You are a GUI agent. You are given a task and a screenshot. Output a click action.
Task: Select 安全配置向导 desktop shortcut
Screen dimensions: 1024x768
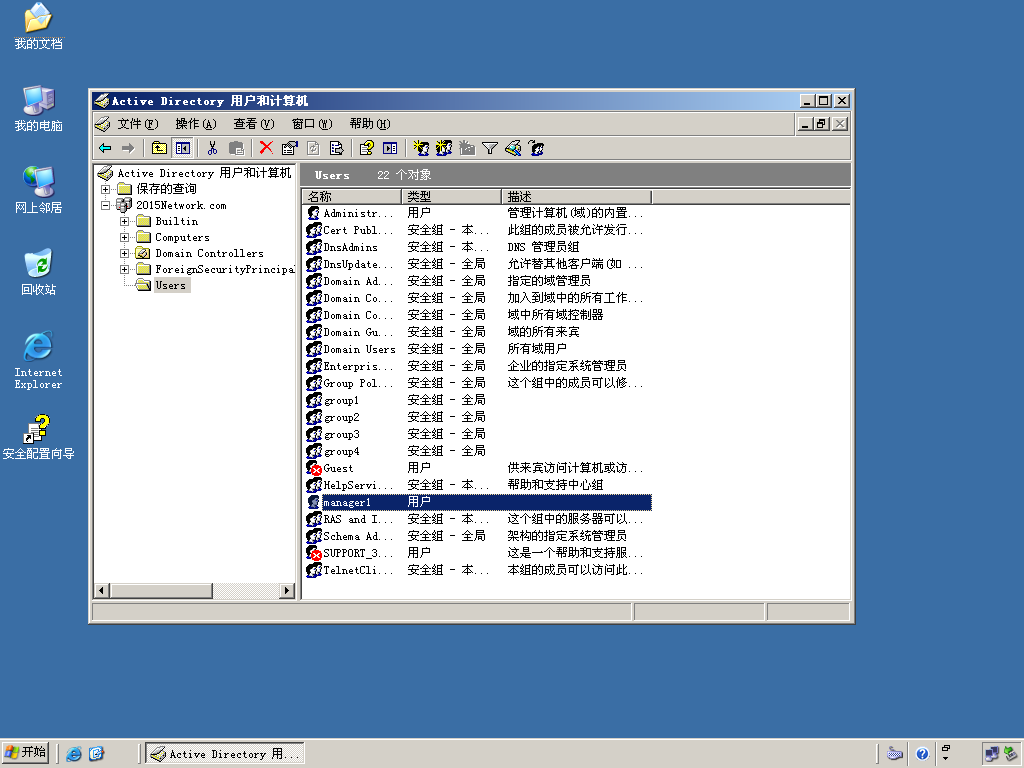click(38, 437)
